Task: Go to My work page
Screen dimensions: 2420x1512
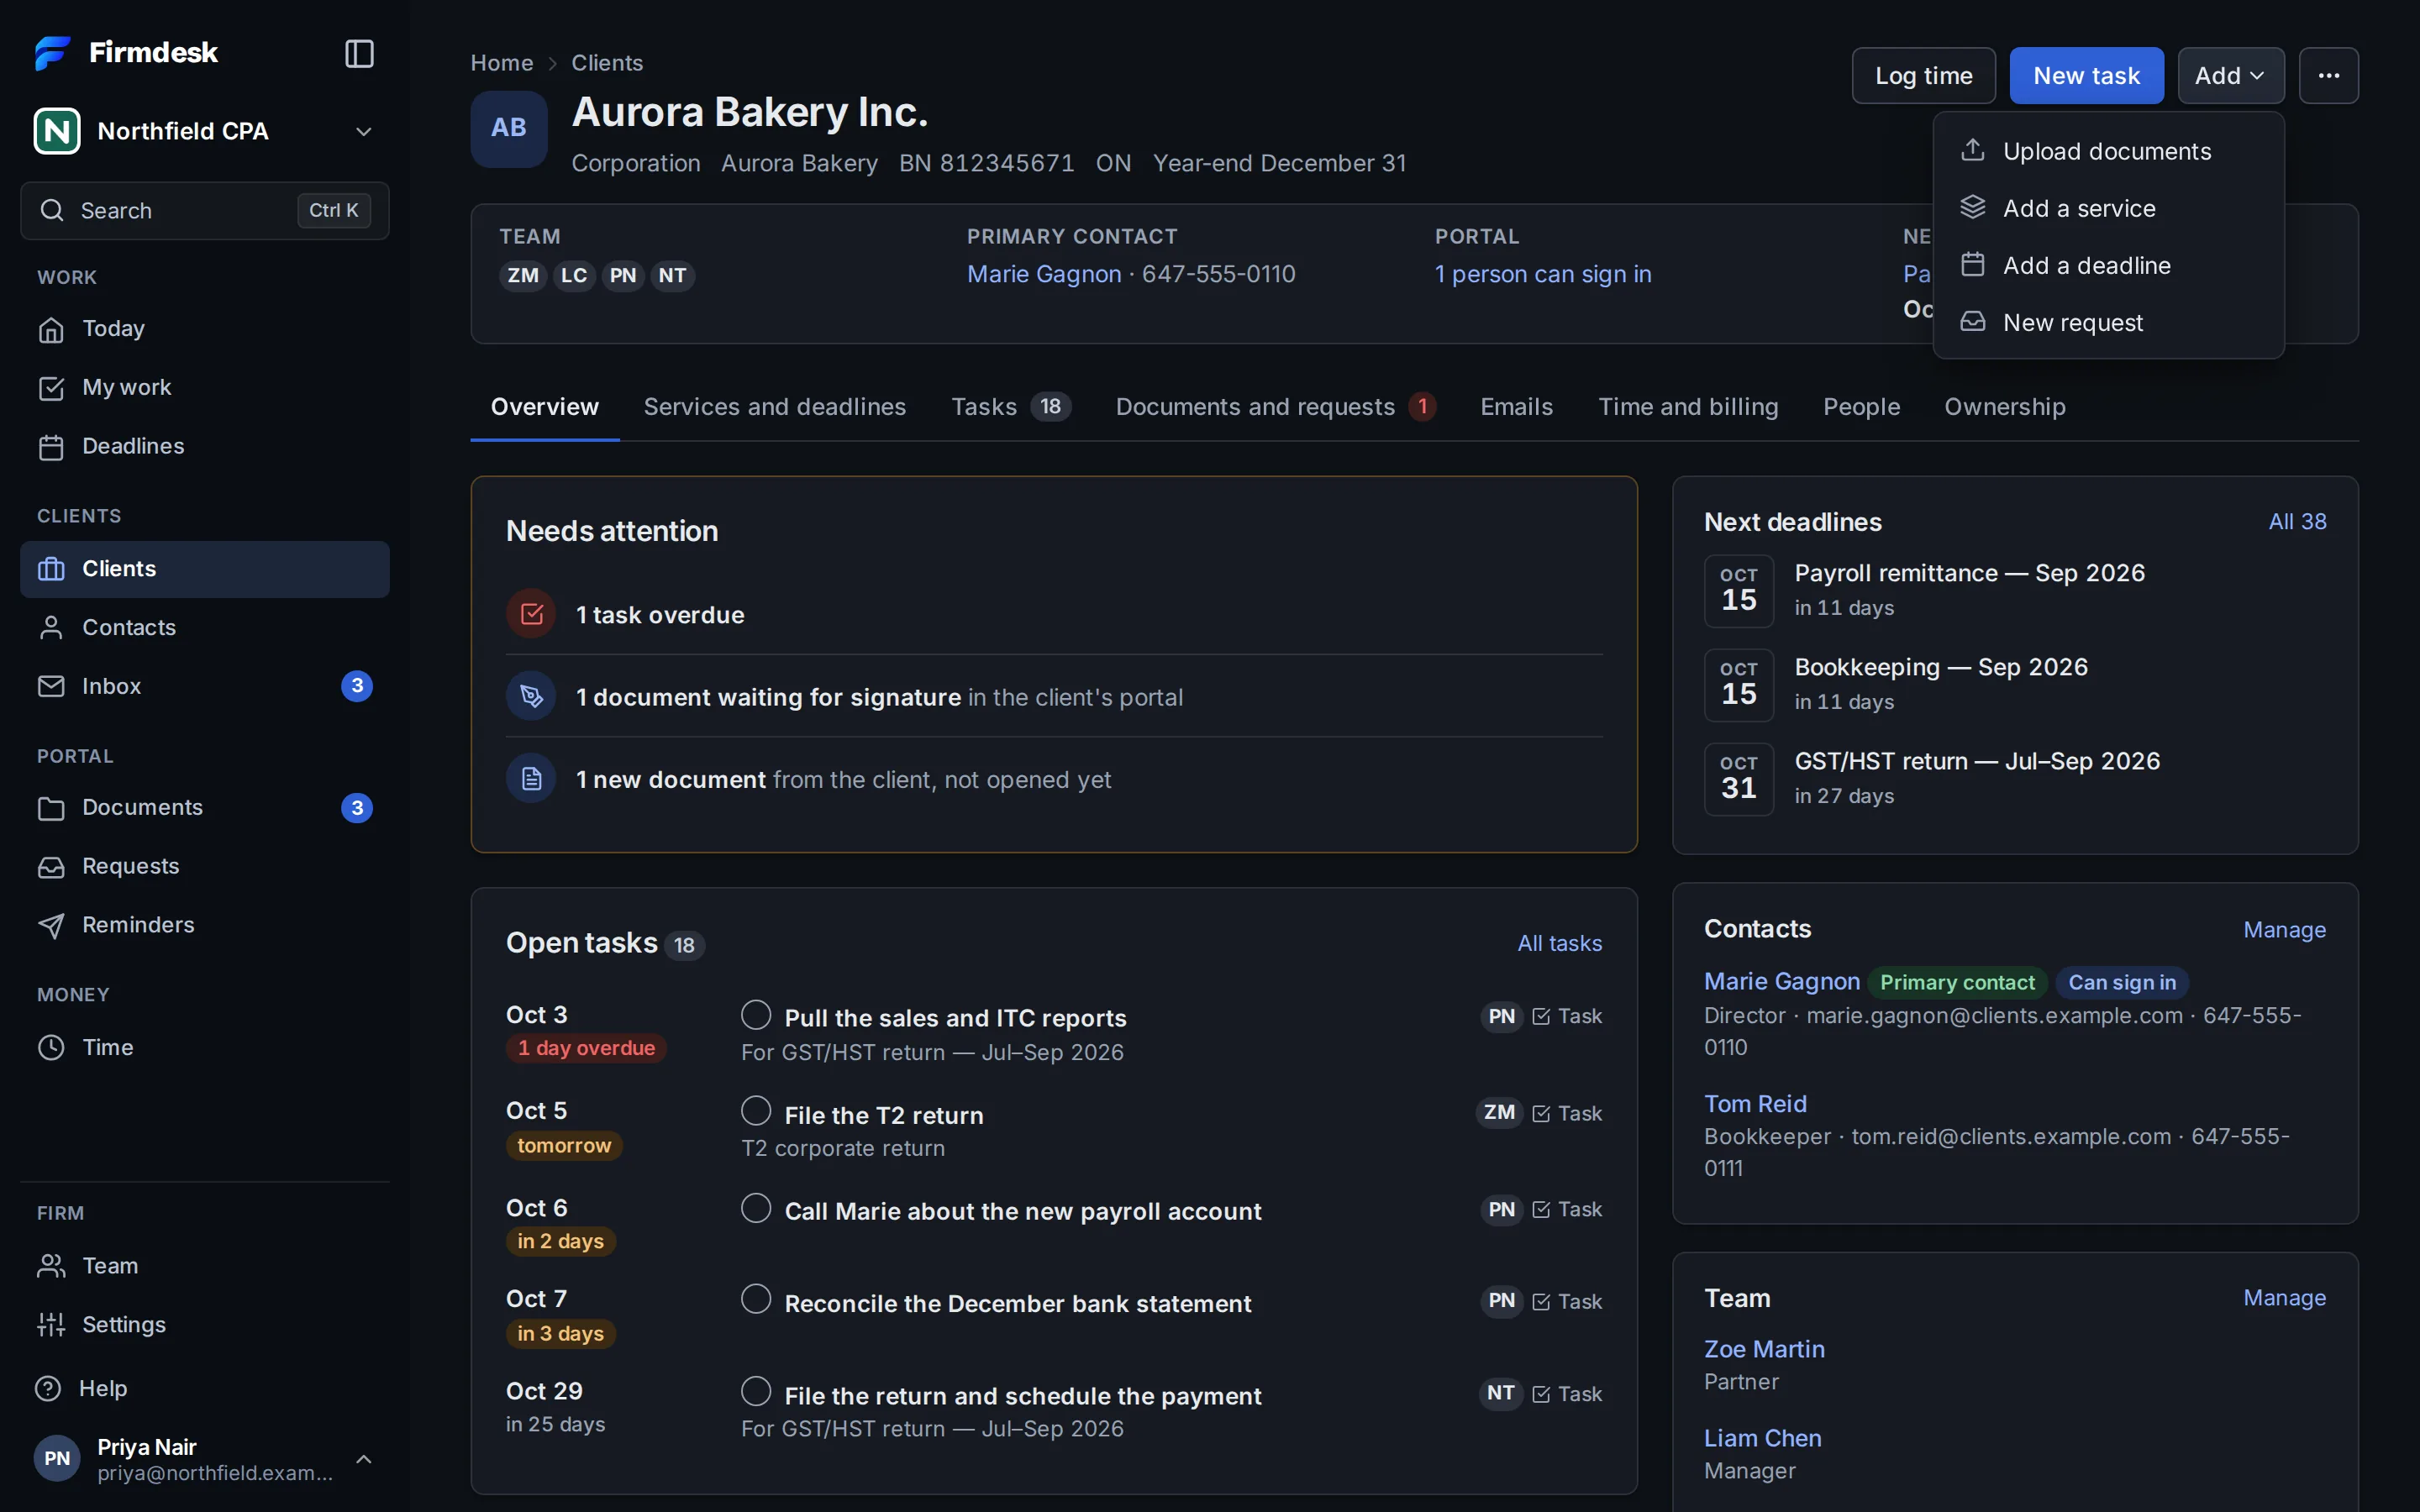Action: click(x=204, y=387)
